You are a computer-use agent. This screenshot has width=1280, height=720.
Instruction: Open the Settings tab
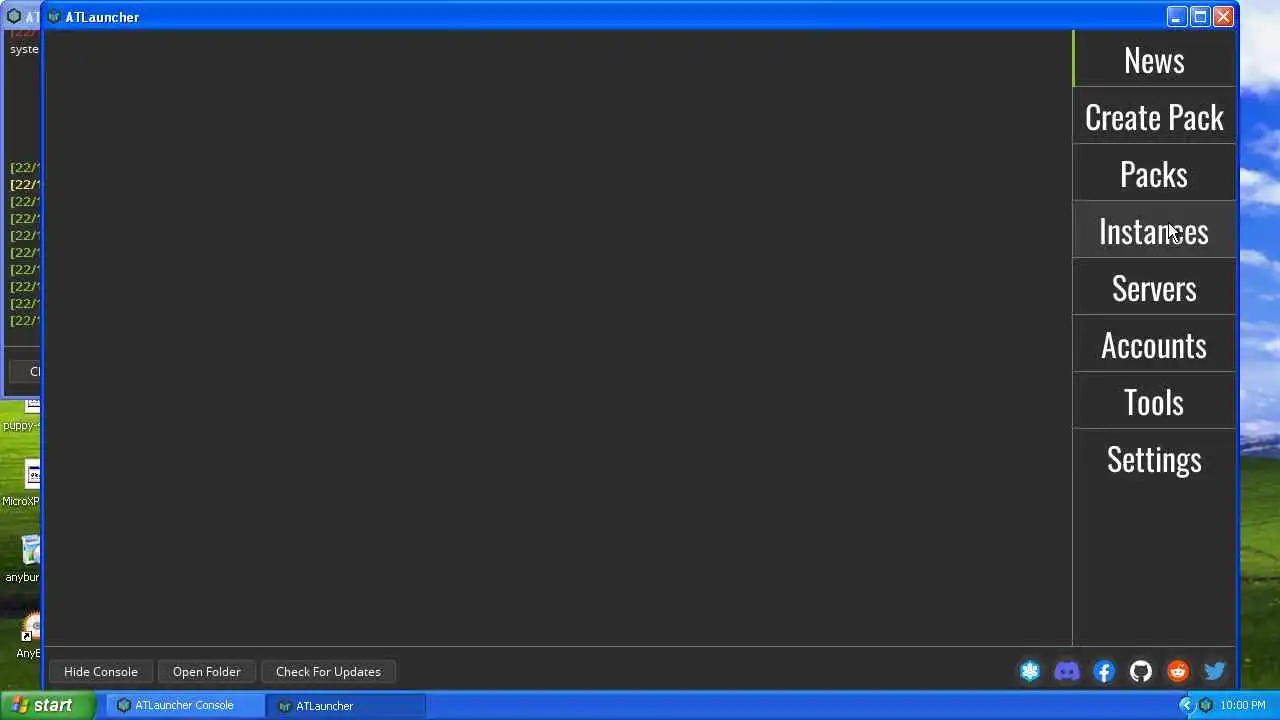point(1154,459)
